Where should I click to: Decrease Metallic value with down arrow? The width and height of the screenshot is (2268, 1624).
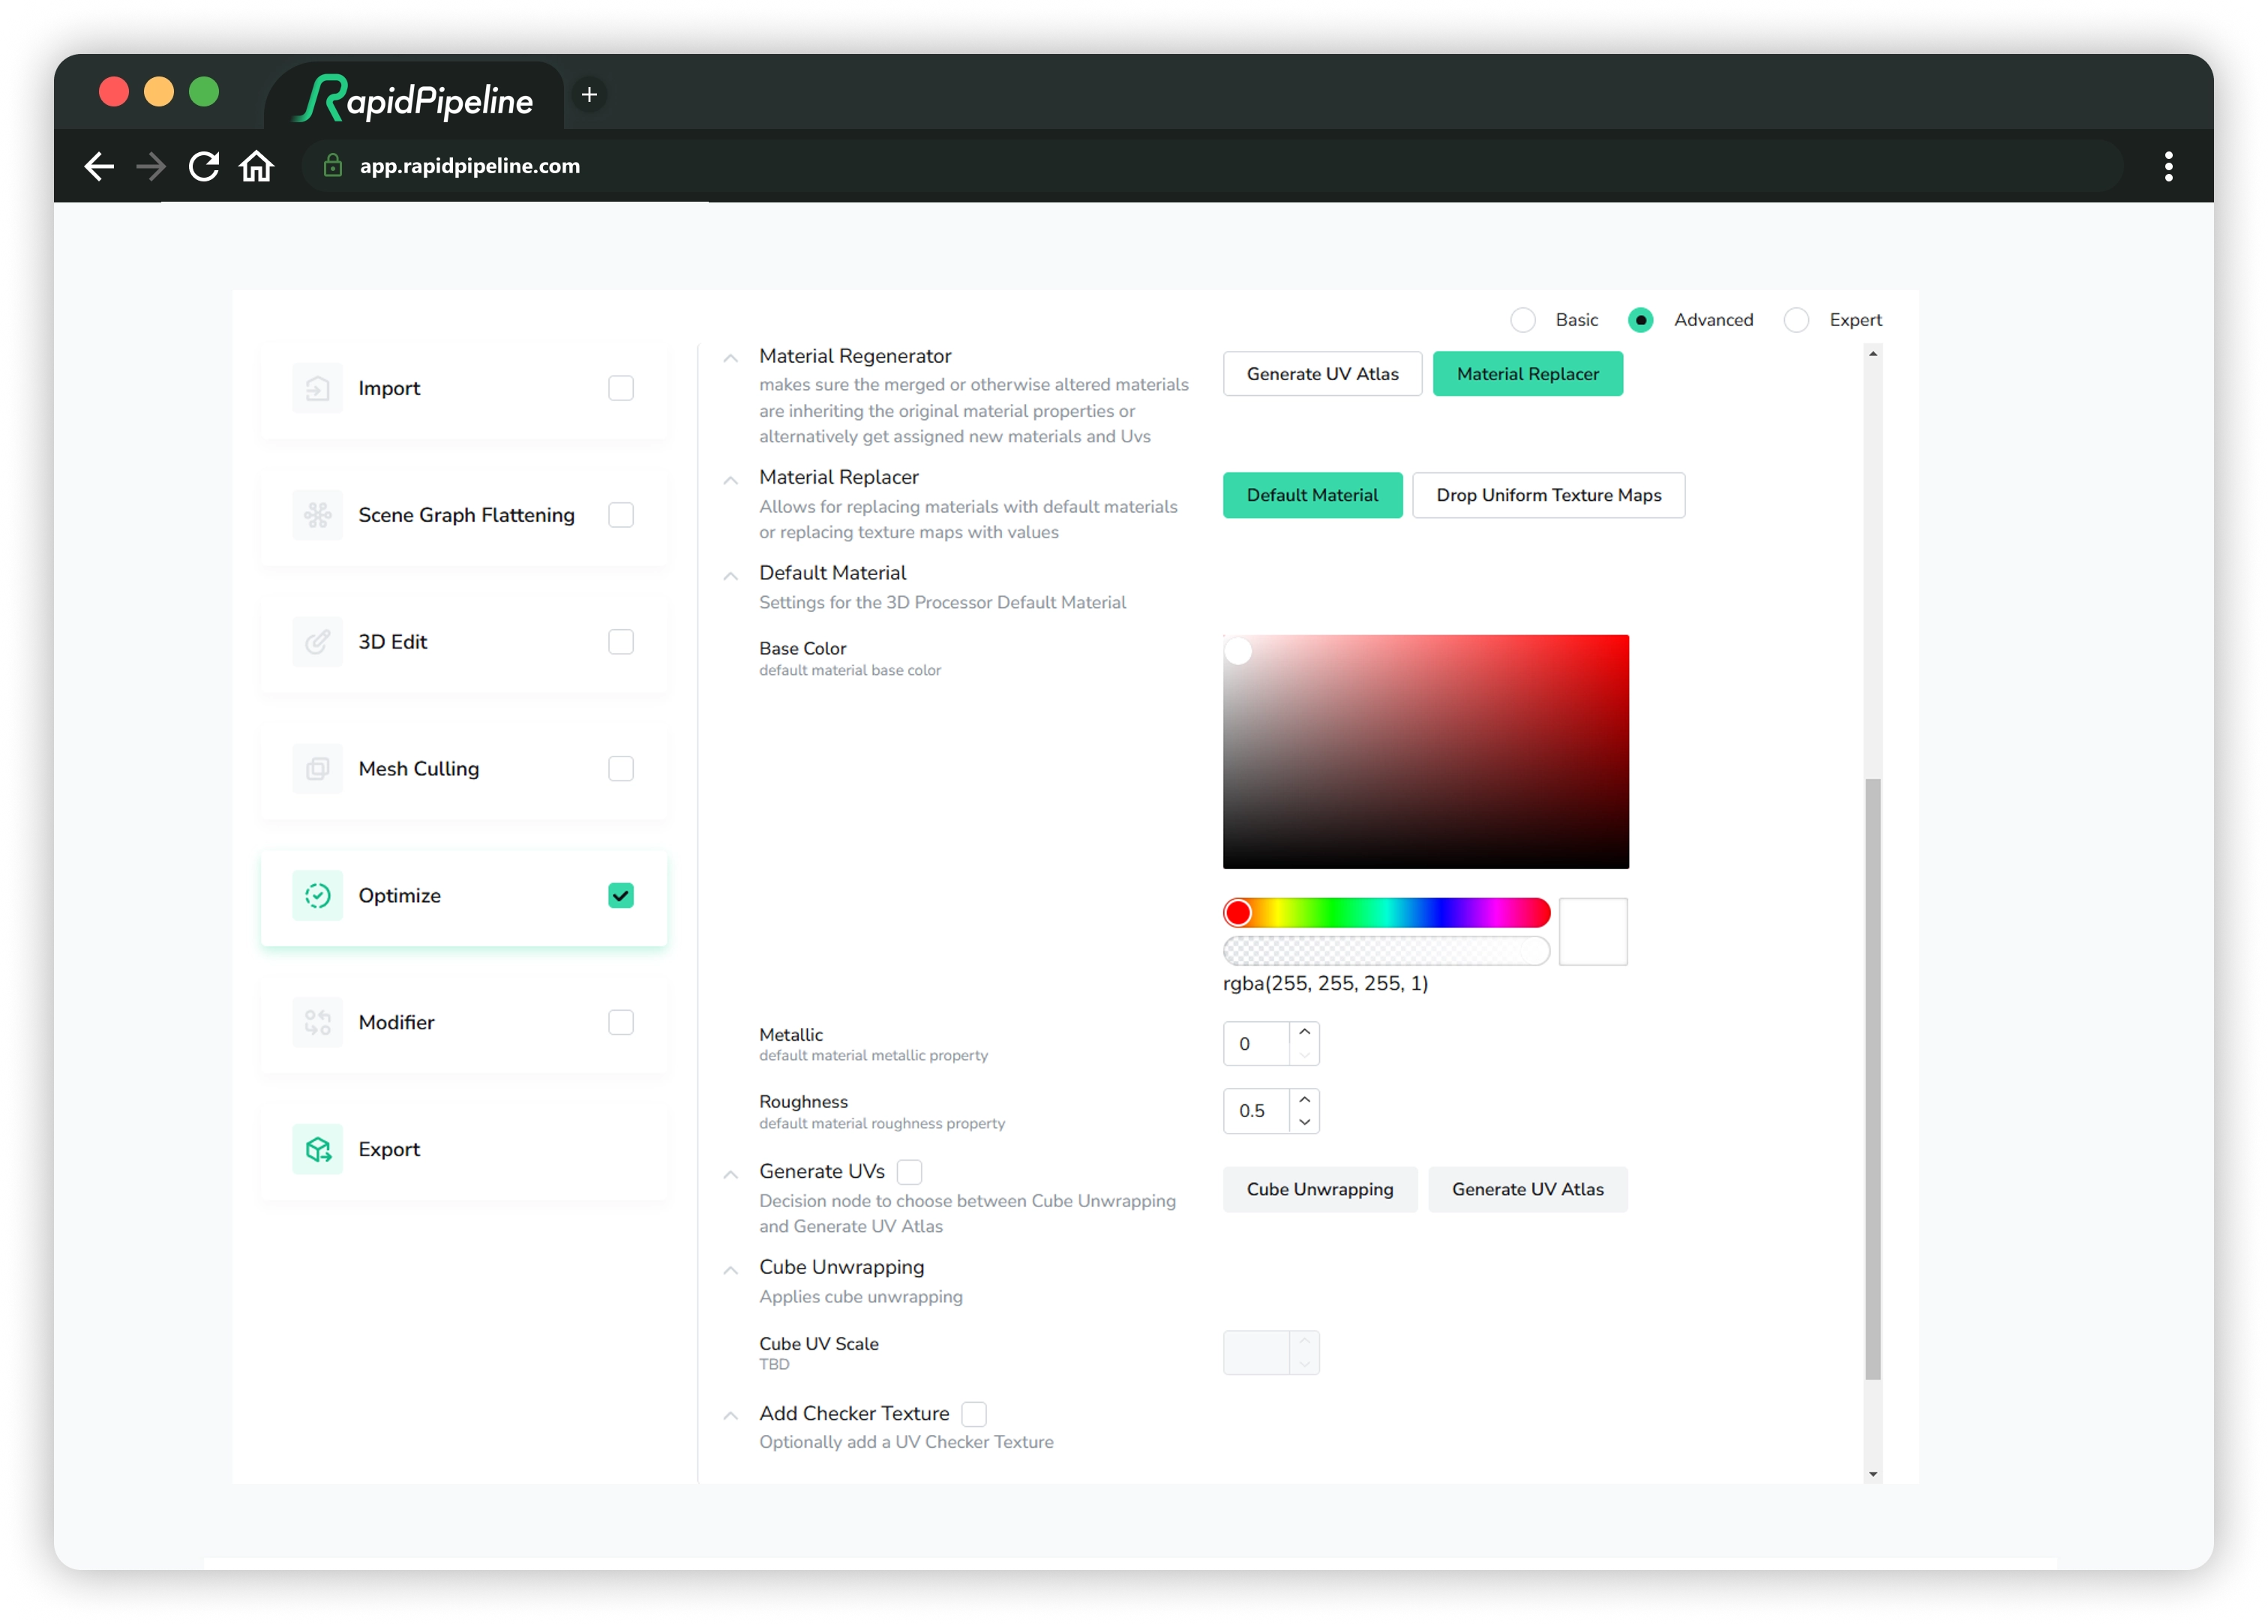pos(1304,1055)
